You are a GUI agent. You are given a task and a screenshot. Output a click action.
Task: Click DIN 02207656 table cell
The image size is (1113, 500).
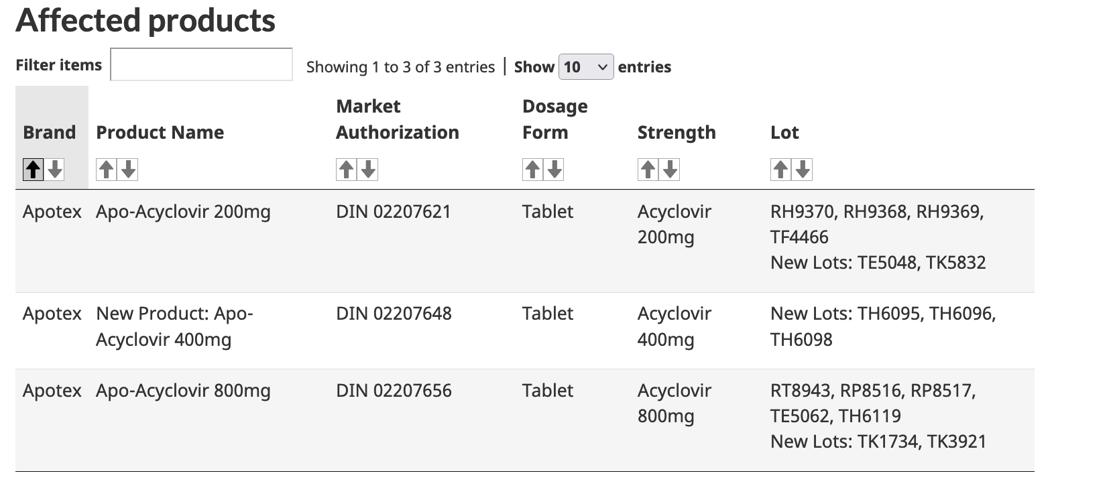click(x=394, y=391)
